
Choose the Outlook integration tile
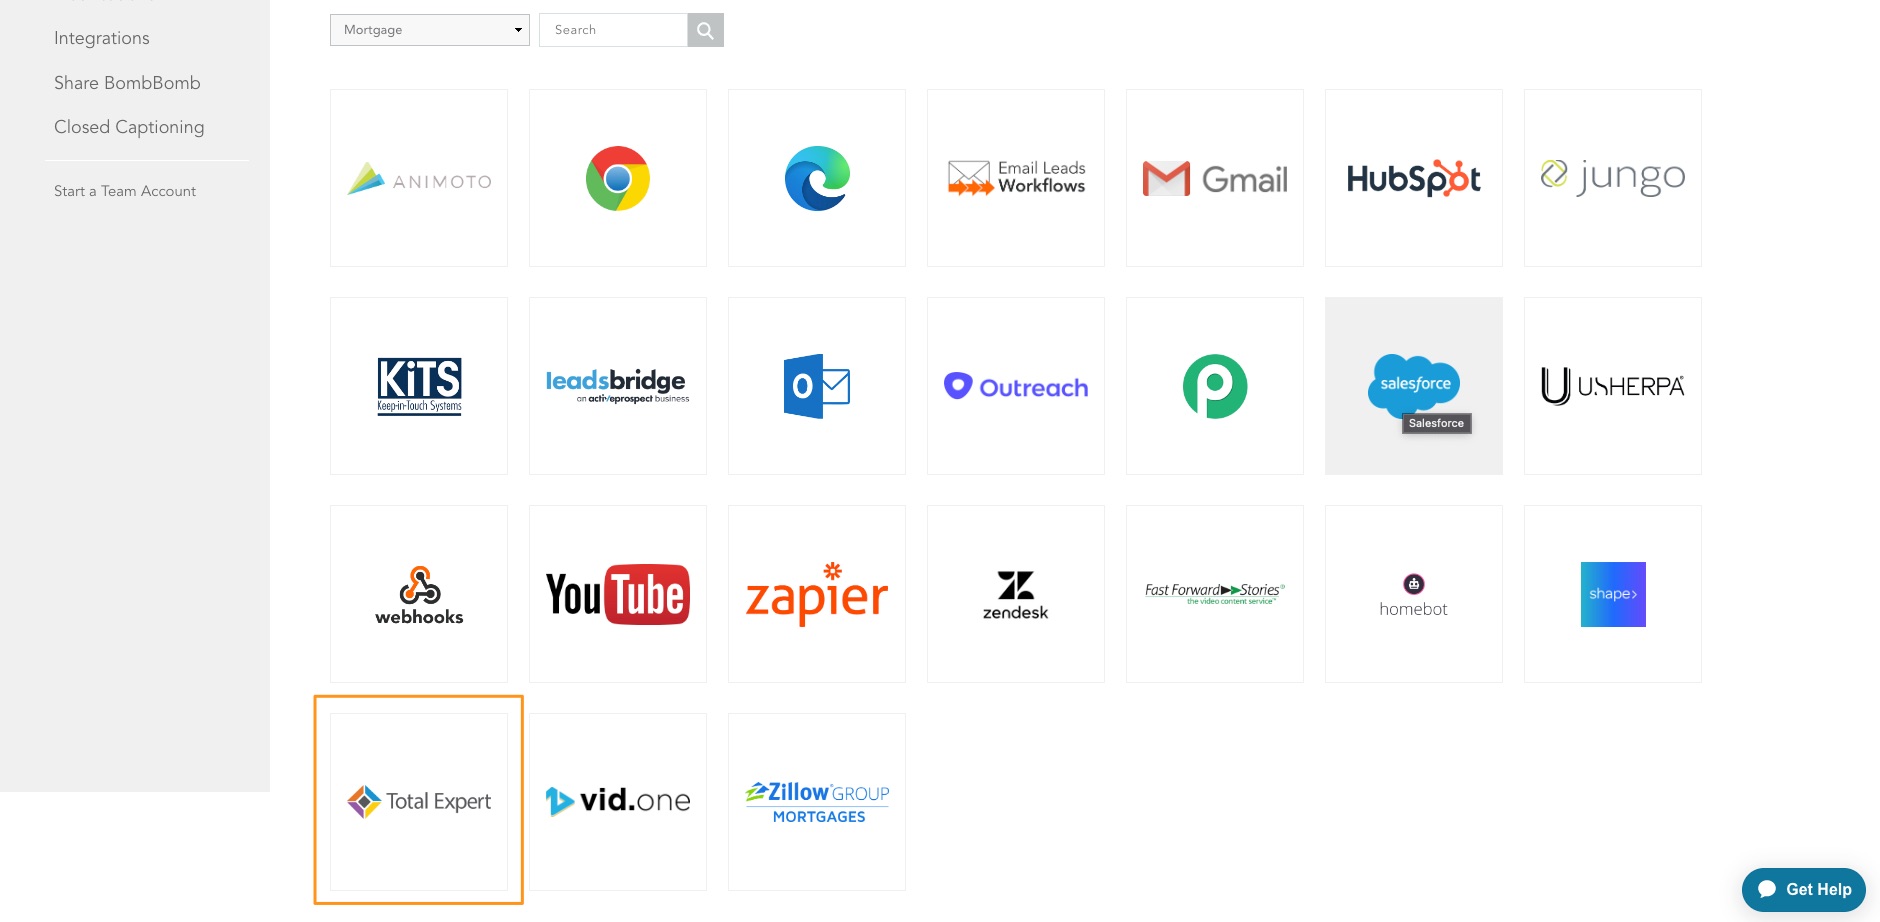point(817,386)
